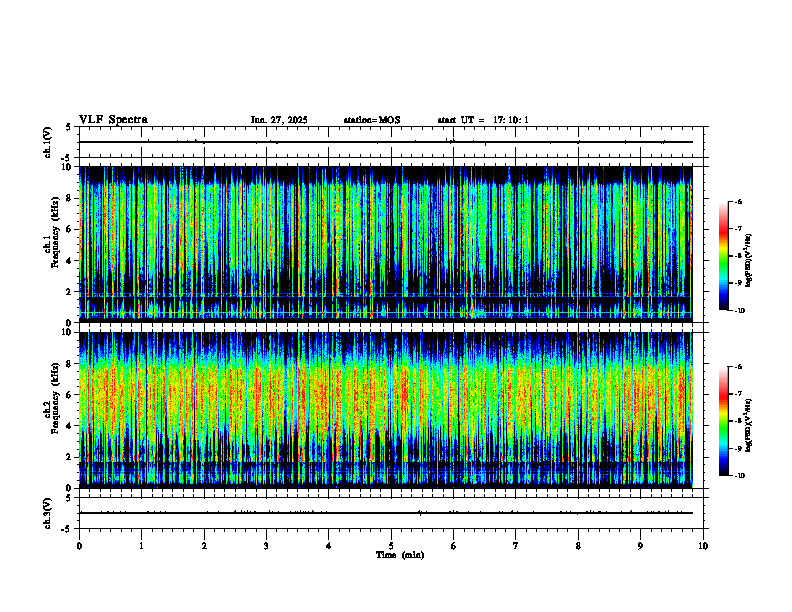Click time axis tick label "1"
The width and height of the screenshot is (792, 612).
point(141,546)
